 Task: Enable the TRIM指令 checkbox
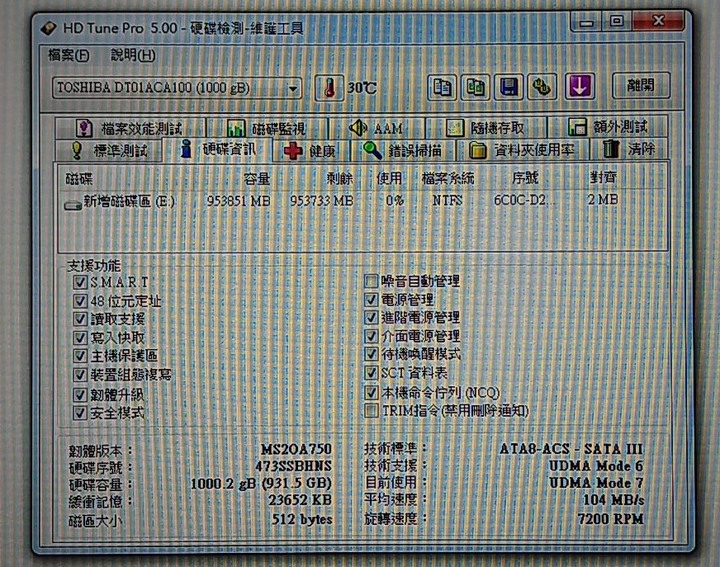371,410
